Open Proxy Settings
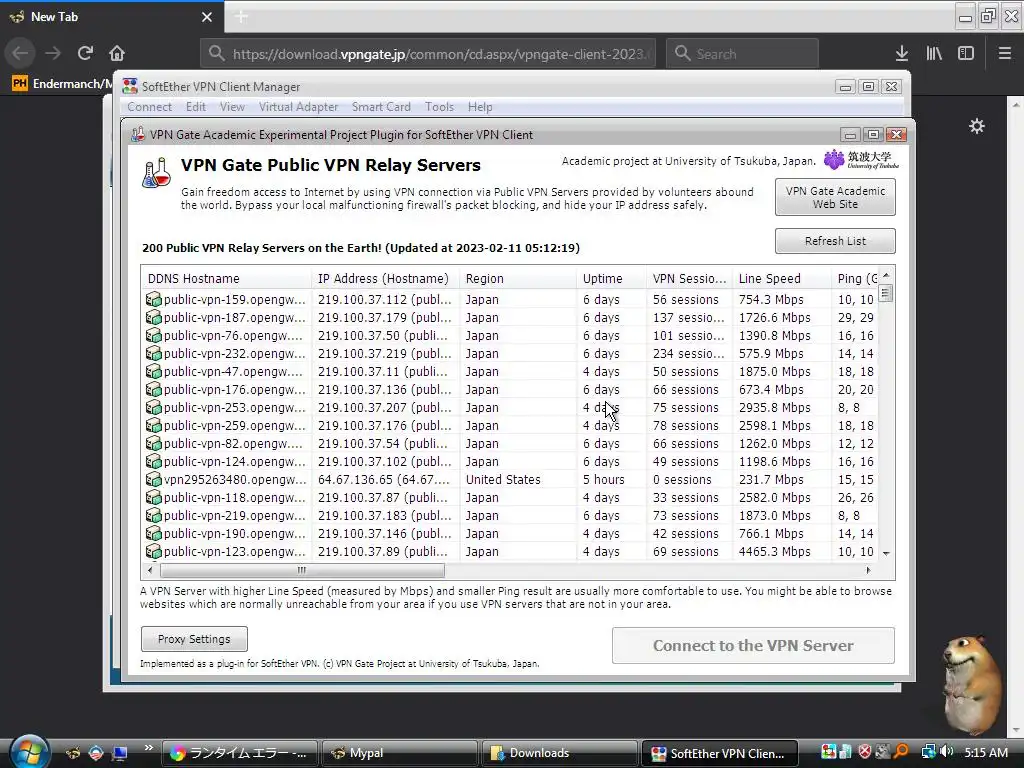This screenshot has width=1024, height=768. pos(194,639)
